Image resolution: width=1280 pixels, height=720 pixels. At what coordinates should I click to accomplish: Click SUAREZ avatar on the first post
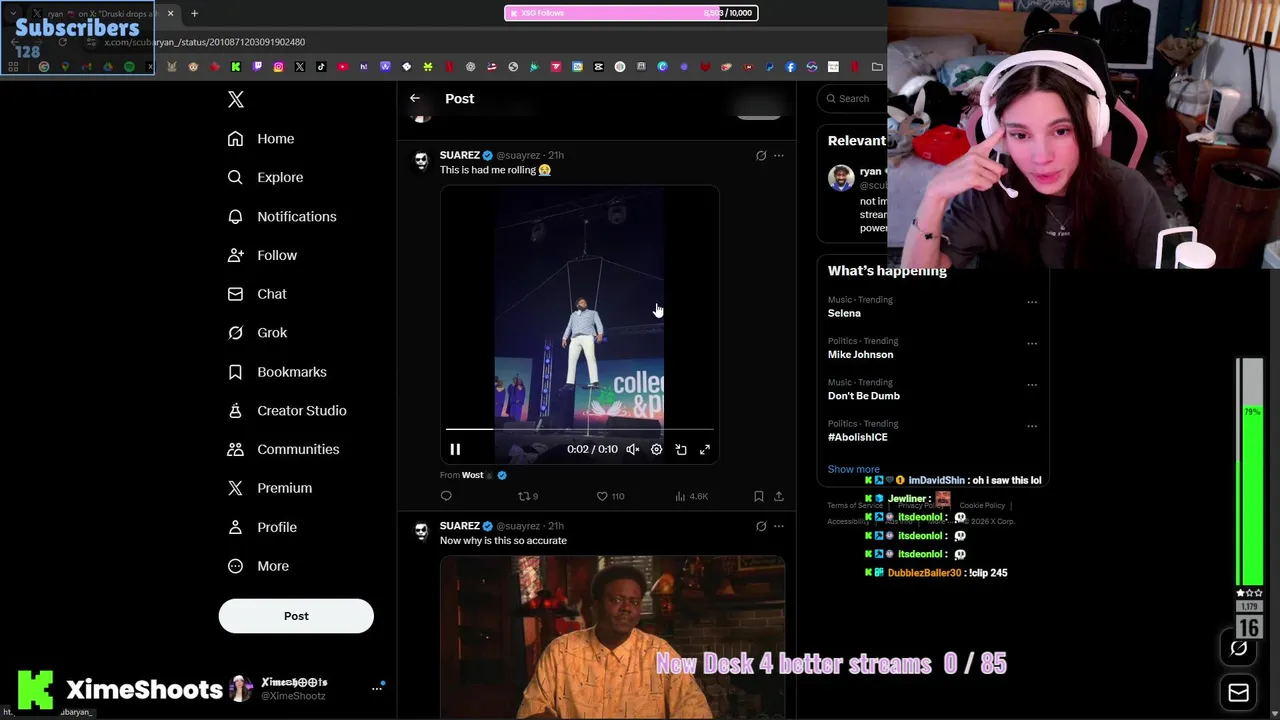[x=421, y=160]
